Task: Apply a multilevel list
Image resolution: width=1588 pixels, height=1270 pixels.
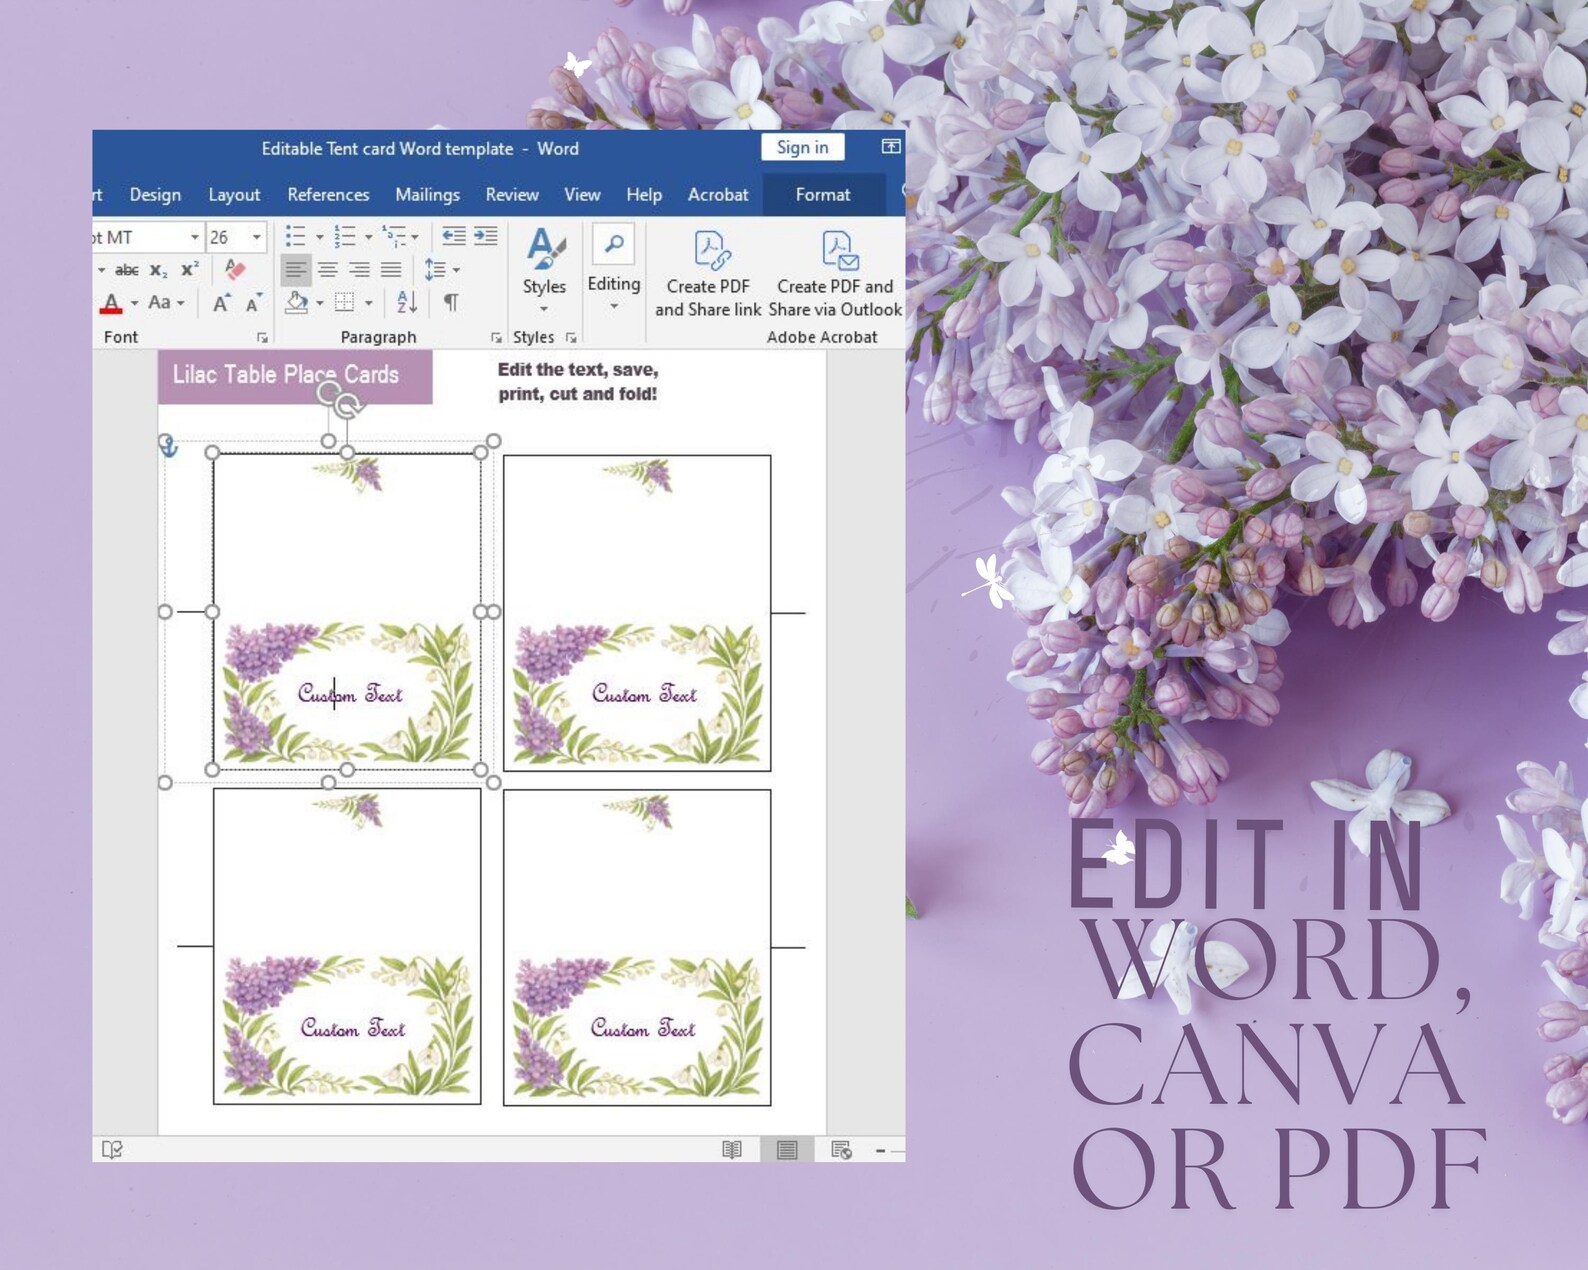Action: point(396,237)
